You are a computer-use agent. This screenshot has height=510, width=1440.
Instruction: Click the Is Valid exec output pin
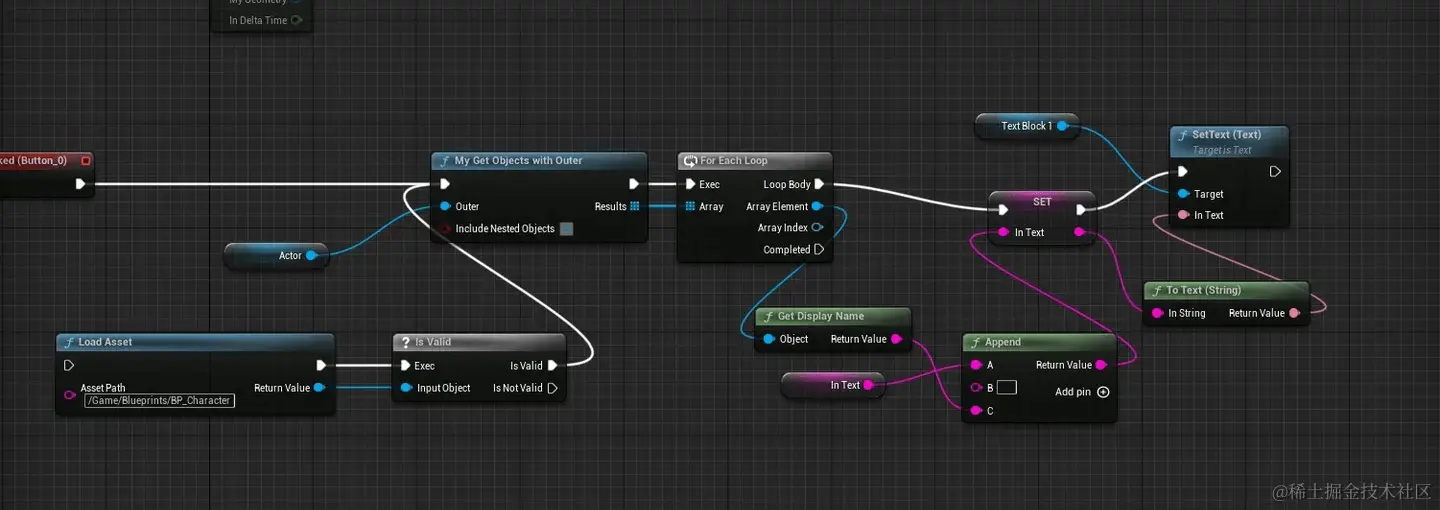[x=552, y=365]
